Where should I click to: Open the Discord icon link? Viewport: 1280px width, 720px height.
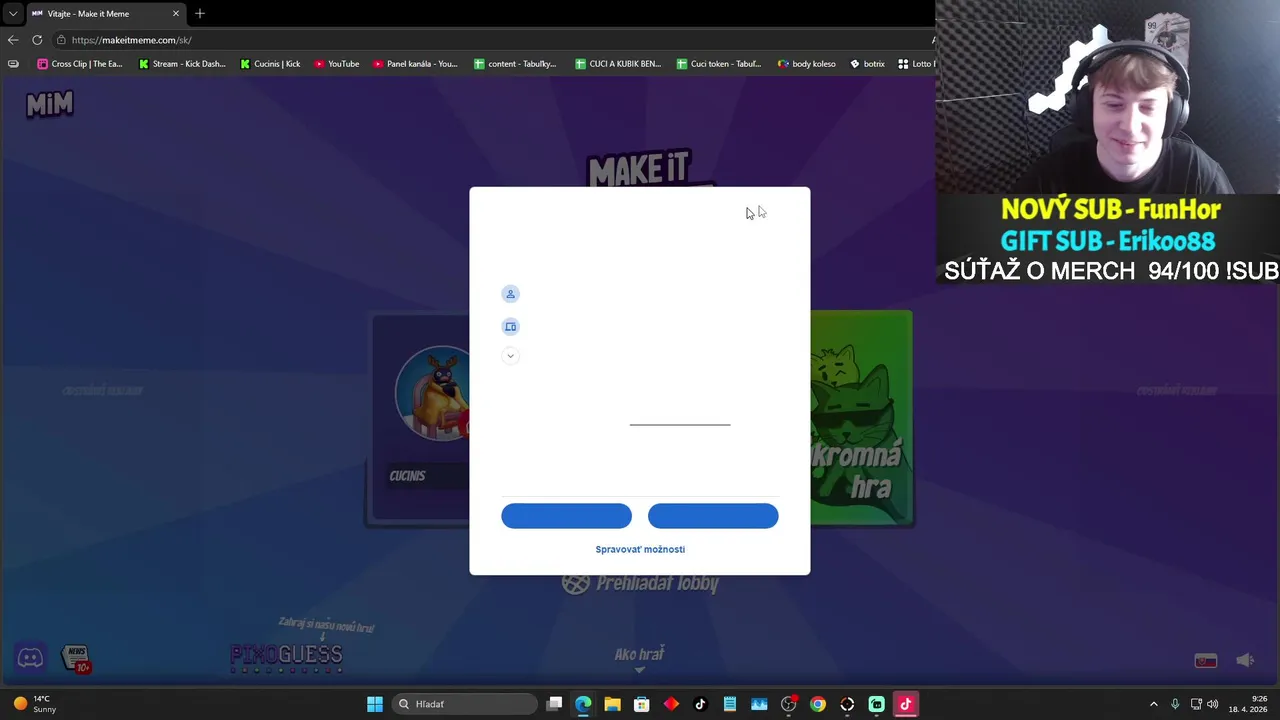(x=30, y=658)
